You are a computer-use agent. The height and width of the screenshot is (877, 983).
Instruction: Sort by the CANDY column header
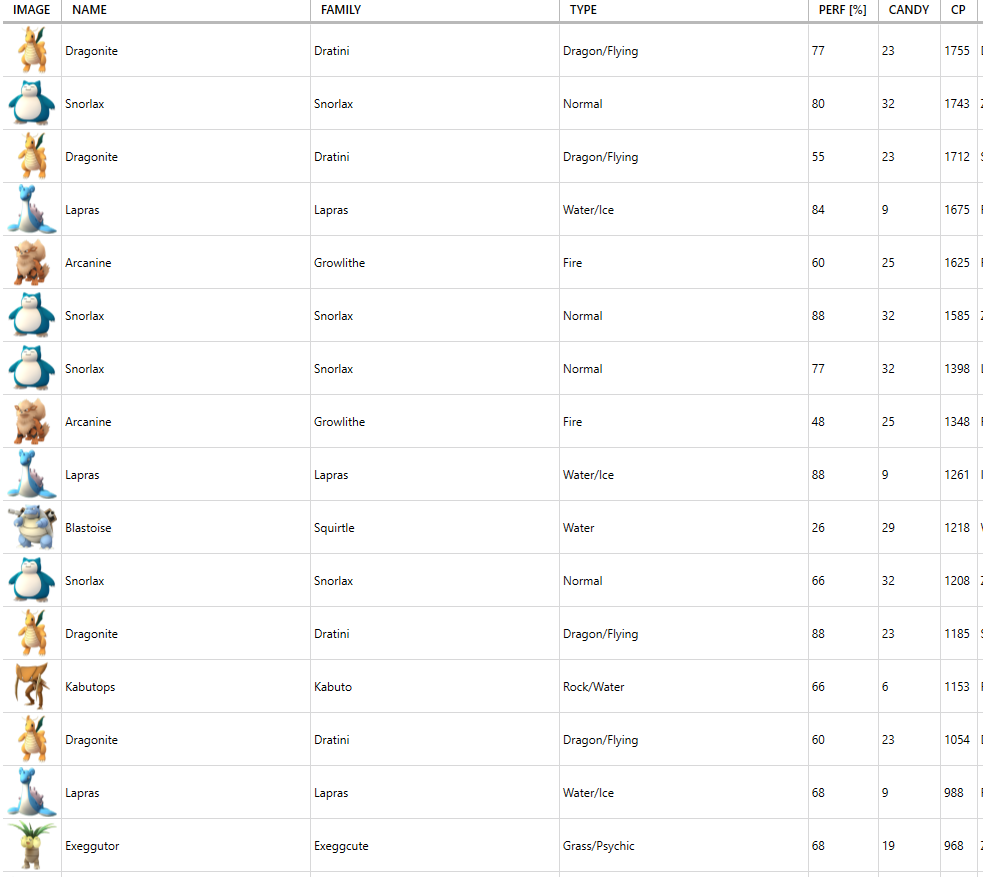909,10
